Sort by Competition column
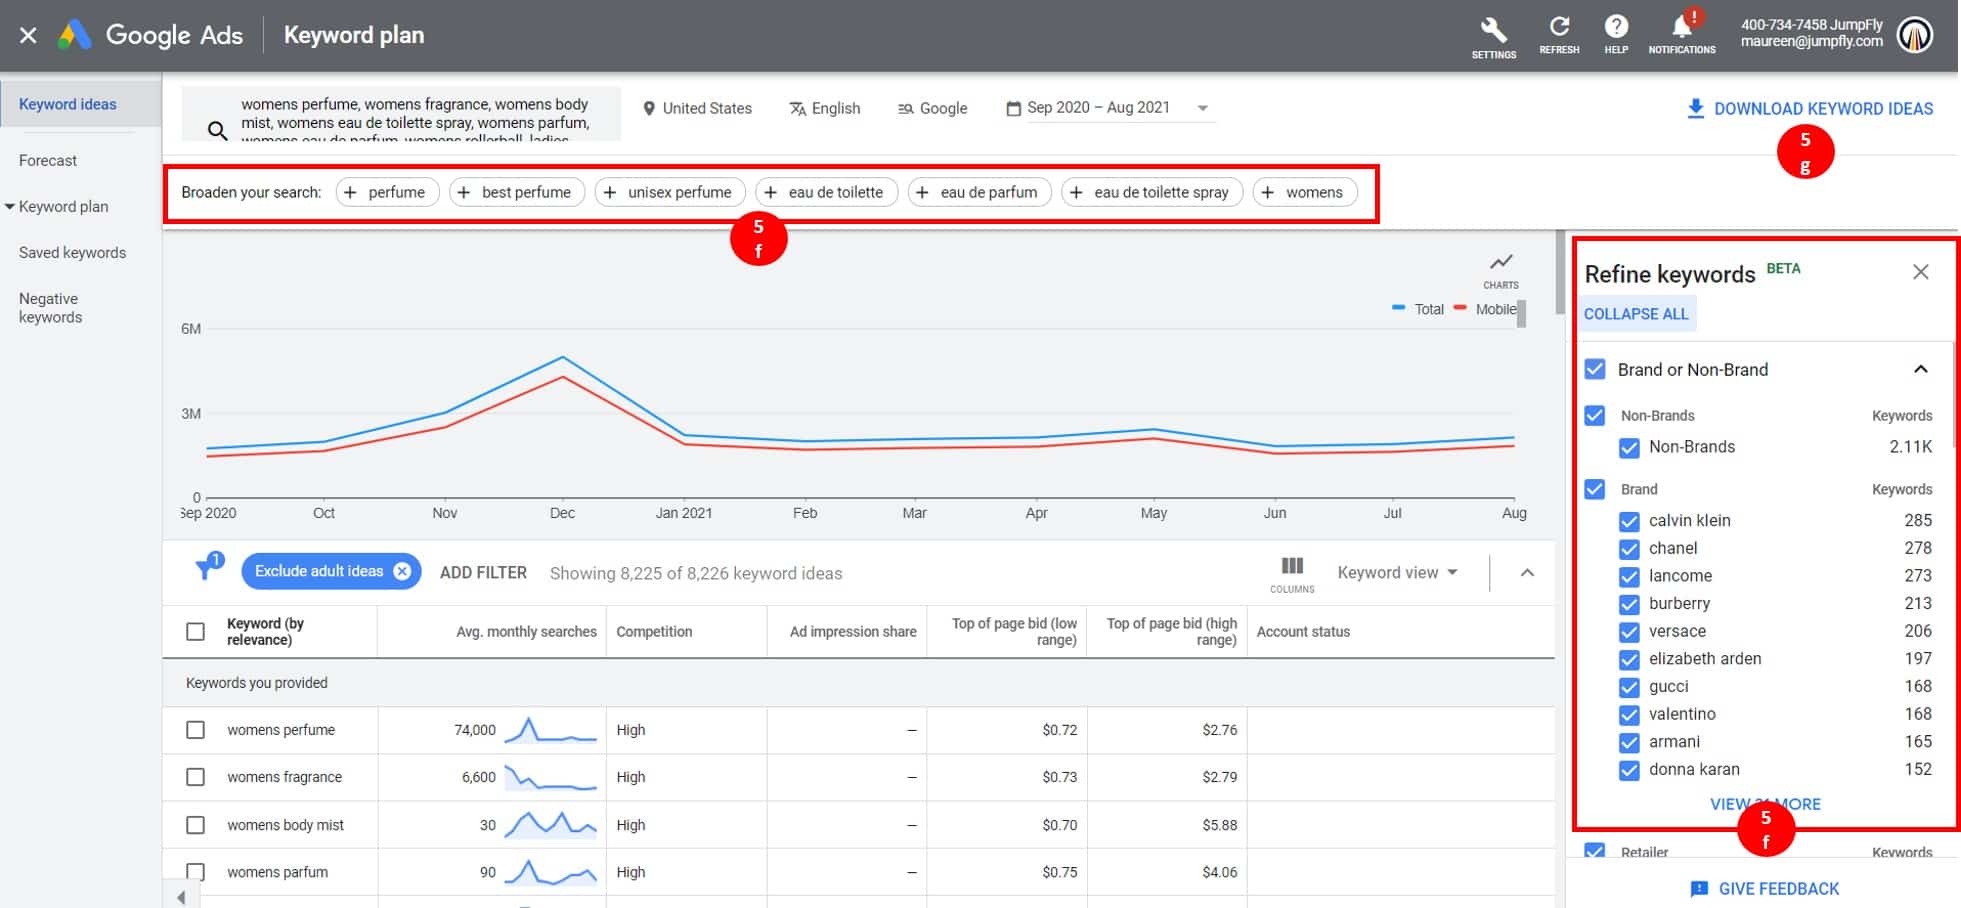Image resolution: width=1961 pixels, height=908 pixels. [654, 631]
